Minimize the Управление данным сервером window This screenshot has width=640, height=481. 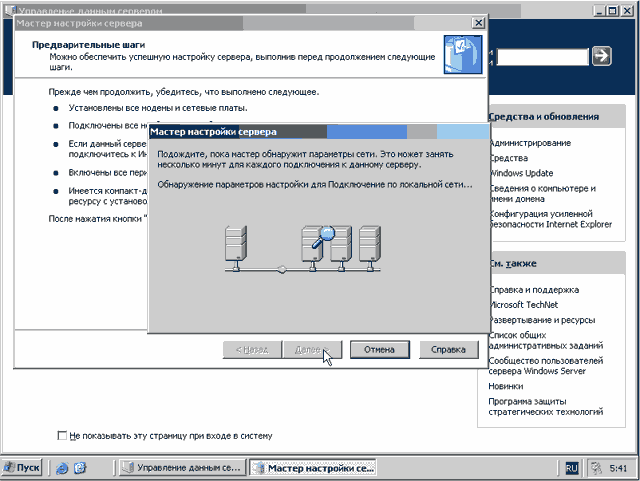point(599,11)
